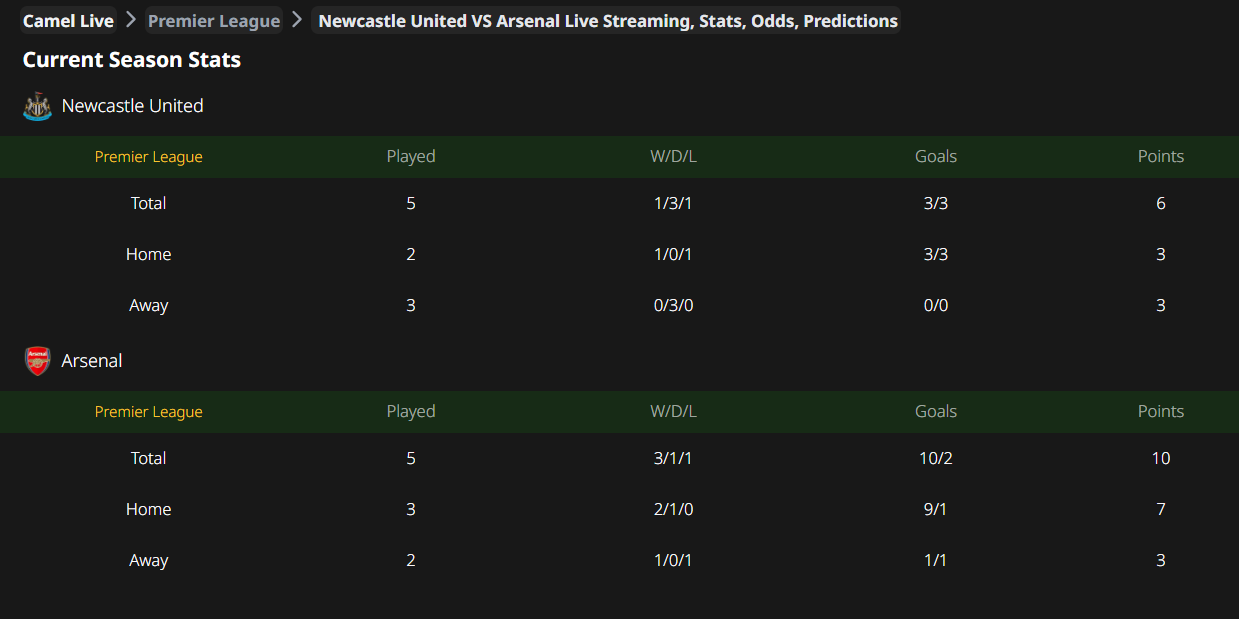The width and height of the screenshot is (1239, 619).
Task: Click the Premier League header in Arsenal table
Action: 149,412
